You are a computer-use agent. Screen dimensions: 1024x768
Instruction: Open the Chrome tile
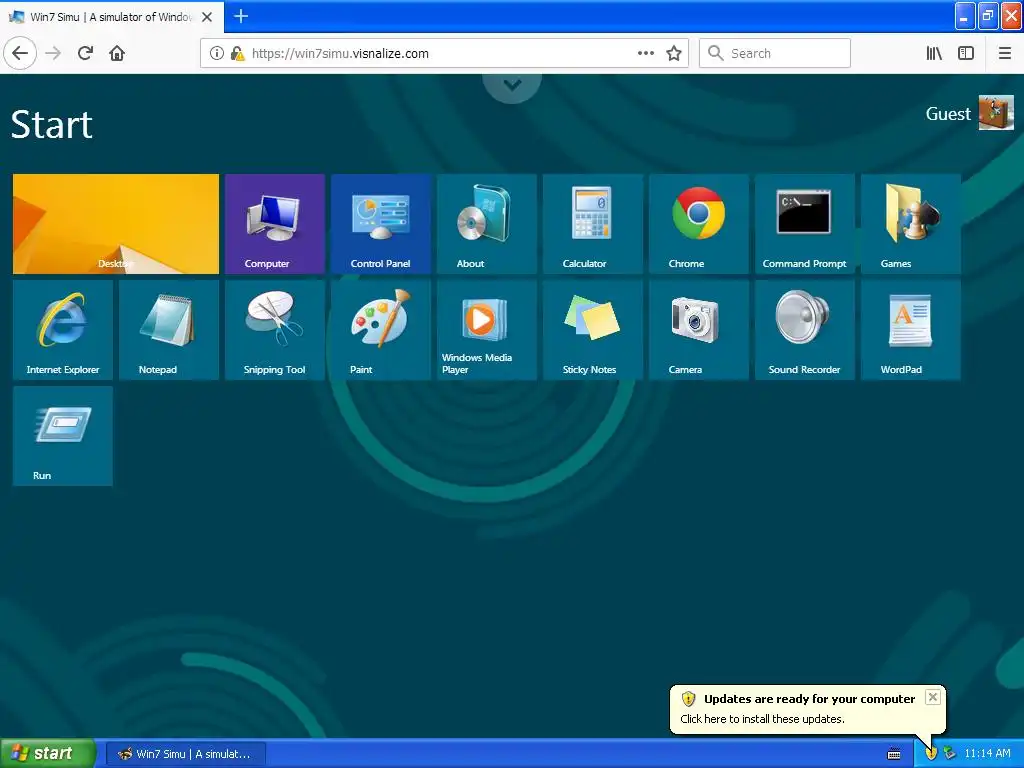[x=699, y=224]
